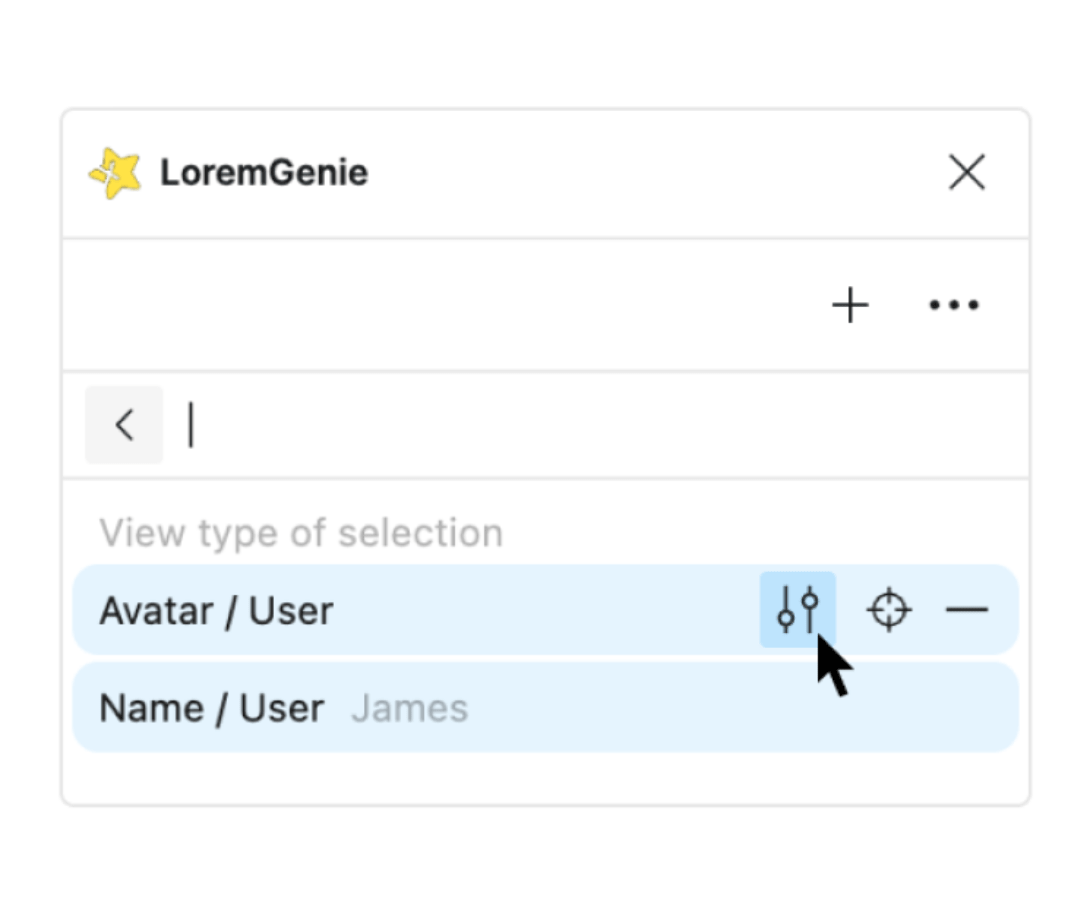This screenshot has width=1090, height=918.
Task: Click the "View type of selection" hint text
Action: pos(300,533)
